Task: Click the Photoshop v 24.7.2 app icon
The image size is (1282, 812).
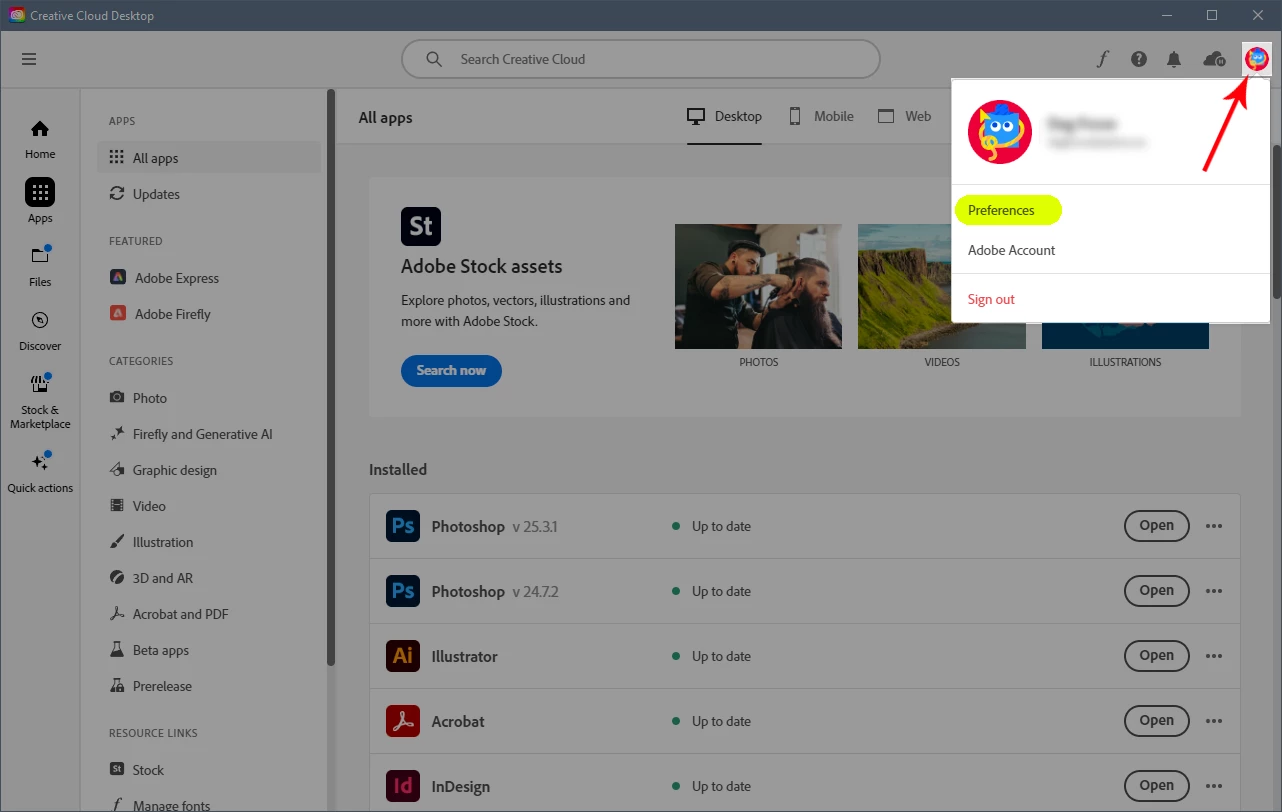Action: click(403, 591)
